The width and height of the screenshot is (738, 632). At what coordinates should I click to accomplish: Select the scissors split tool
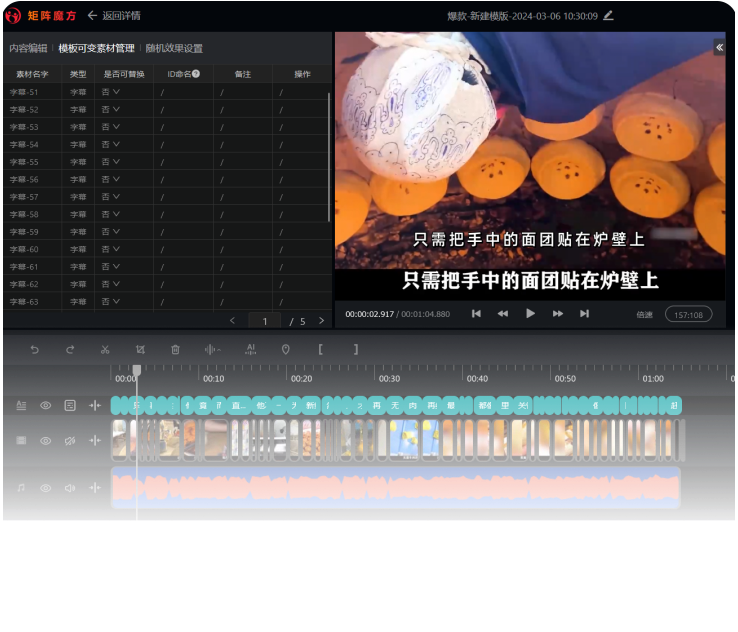point(105,350)
